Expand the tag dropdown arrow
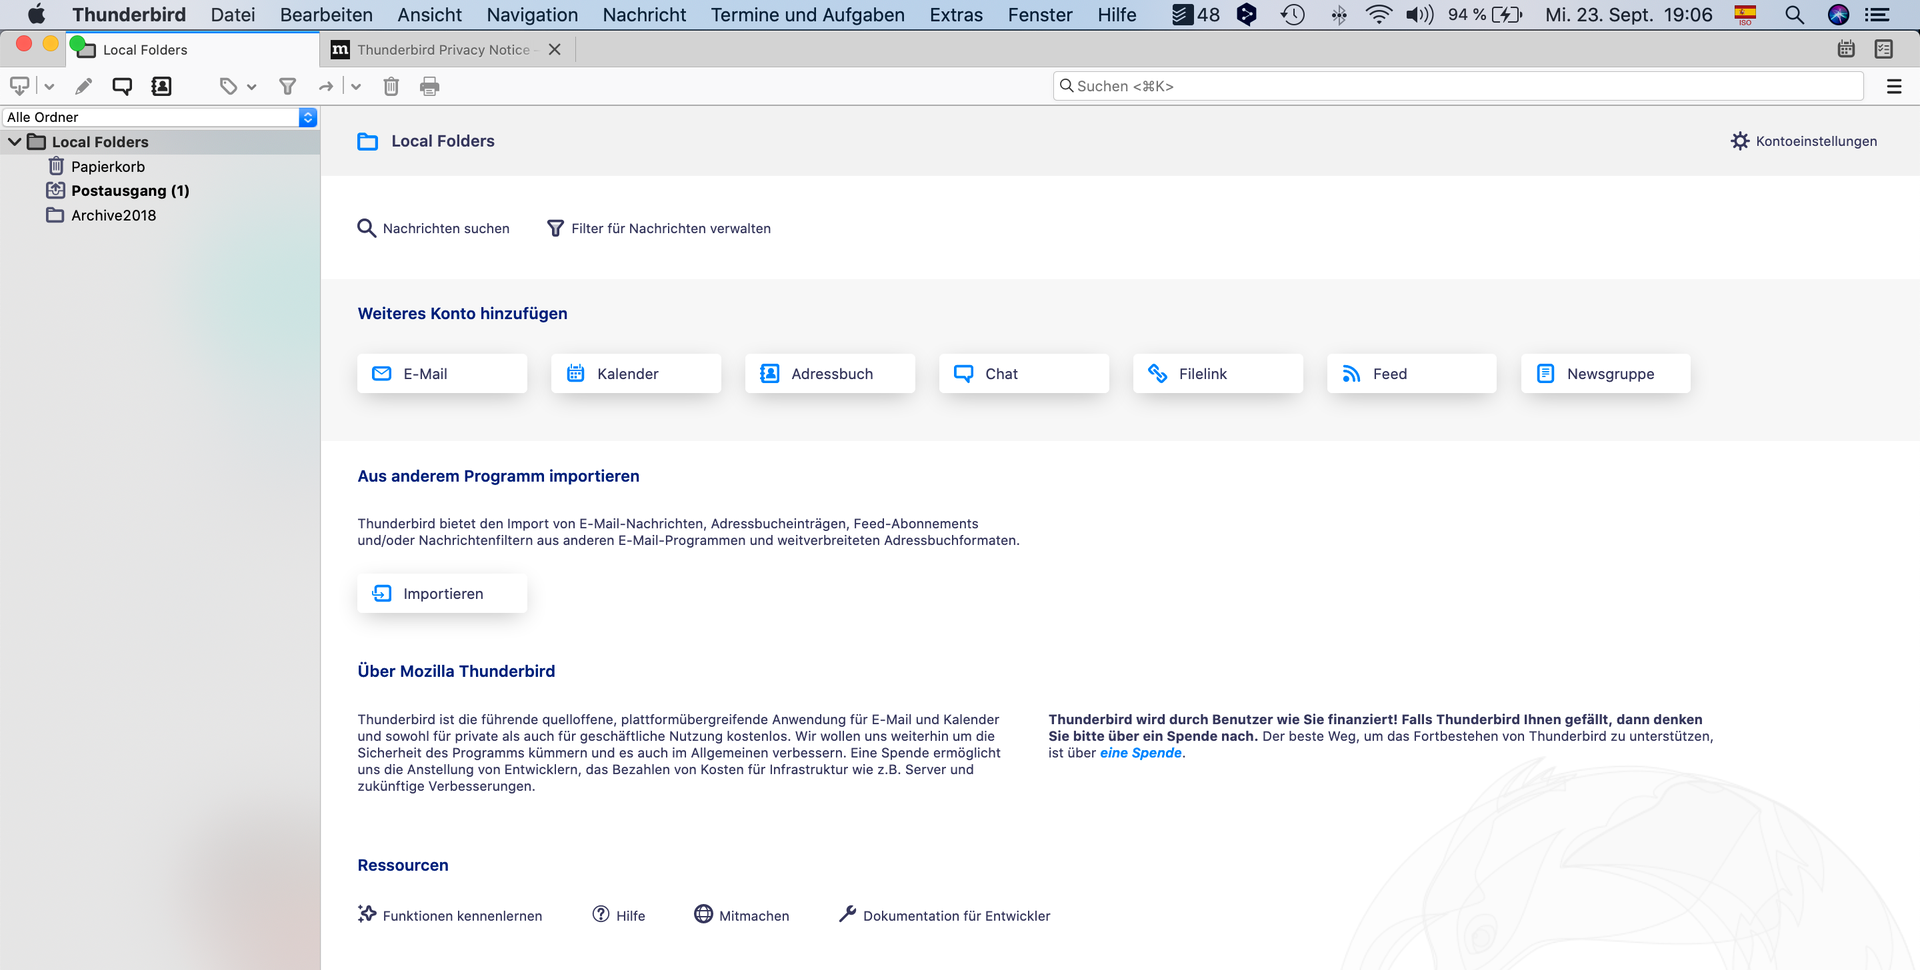1920x970 pixels. [x=252, y=87]
